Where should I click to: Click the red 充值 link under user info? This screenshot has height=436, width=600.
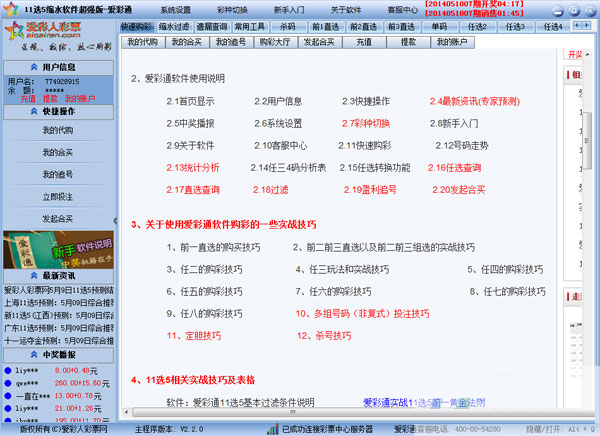[x=26, y=99]
